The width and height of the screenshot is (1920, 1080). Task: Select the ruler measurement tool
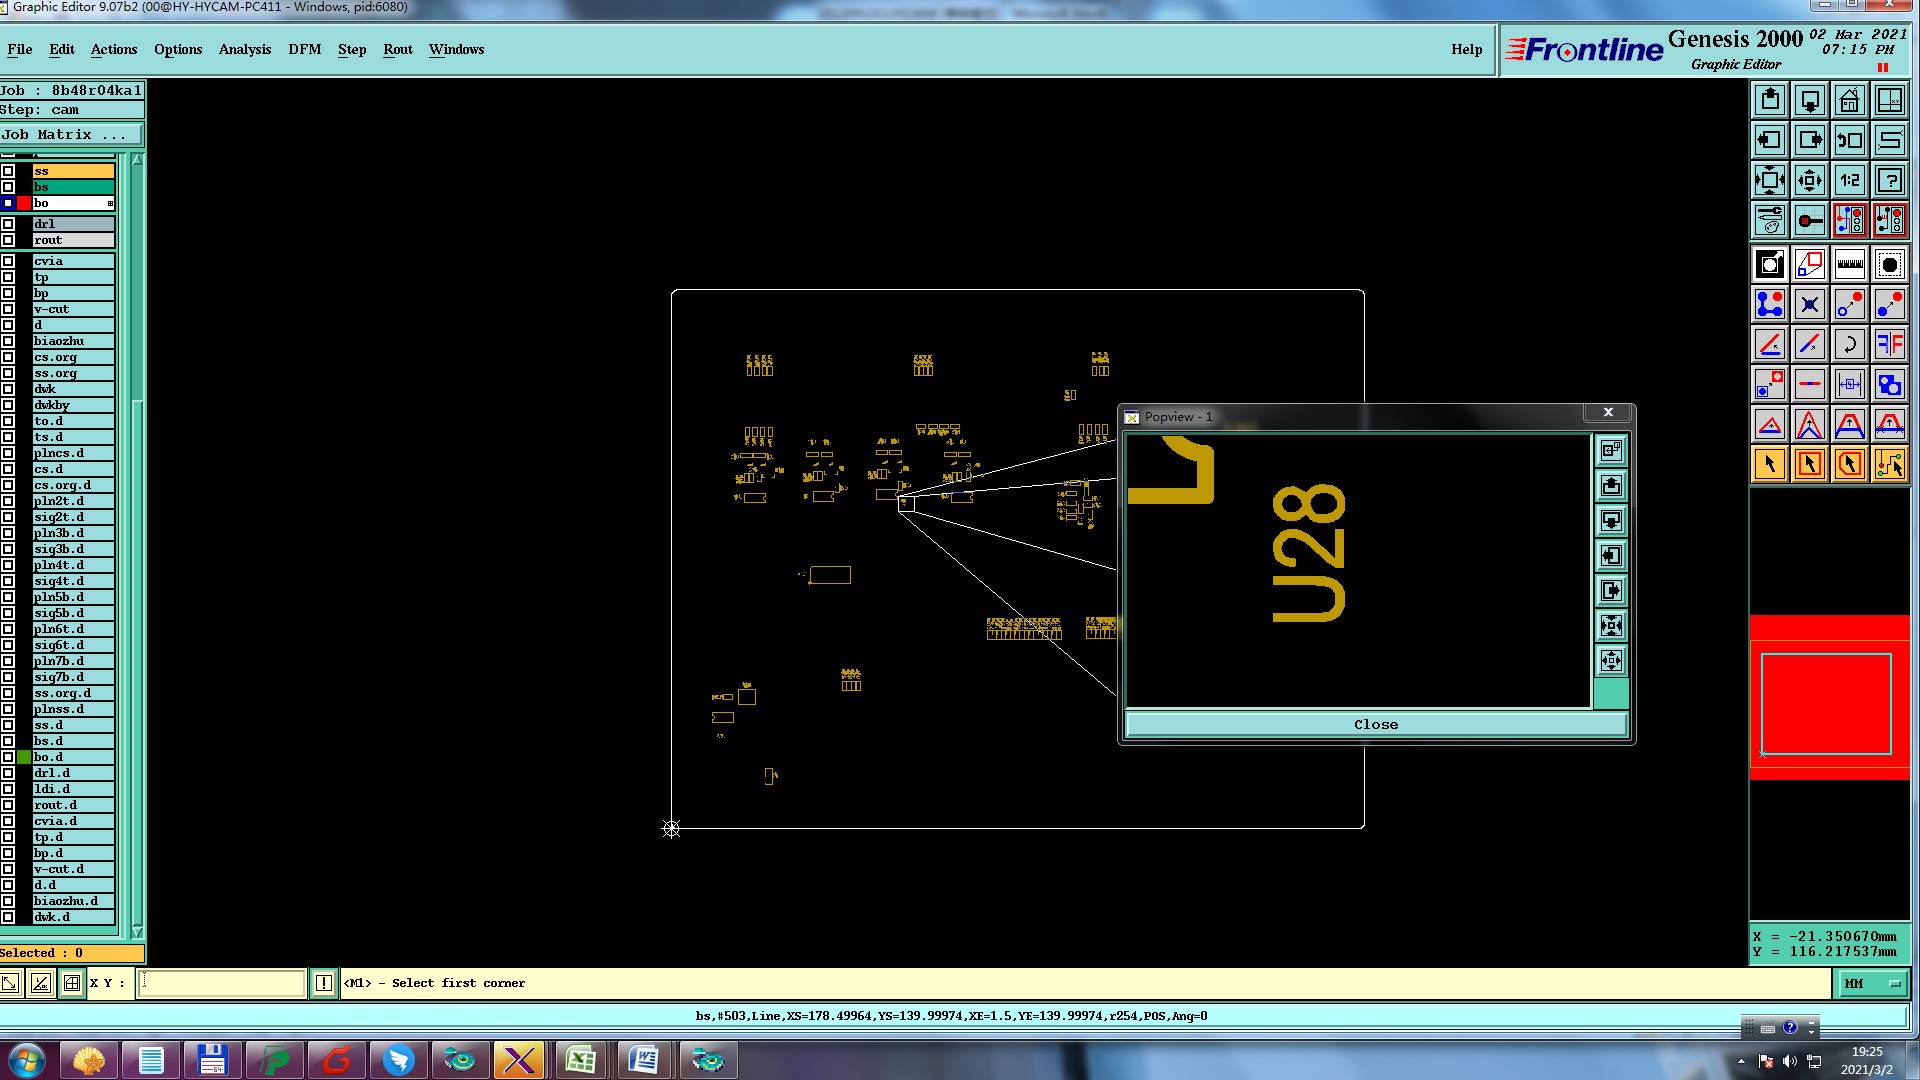click(x=1849, y=265)
